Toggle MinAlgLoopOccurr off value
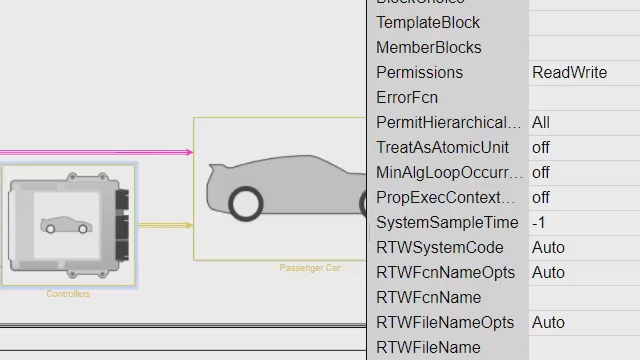This screenshot has width=640, height=360. pos(540,173)
